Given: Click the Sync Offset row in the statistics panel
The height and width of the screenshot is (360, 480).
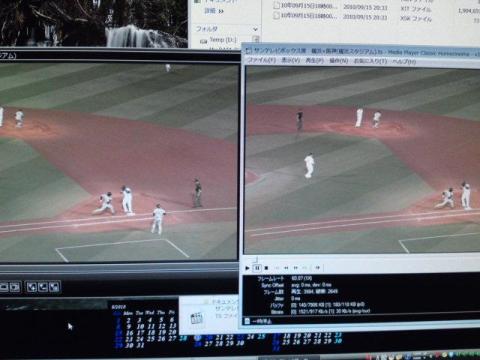Looking at the screenshot, I should coord(295,285).
